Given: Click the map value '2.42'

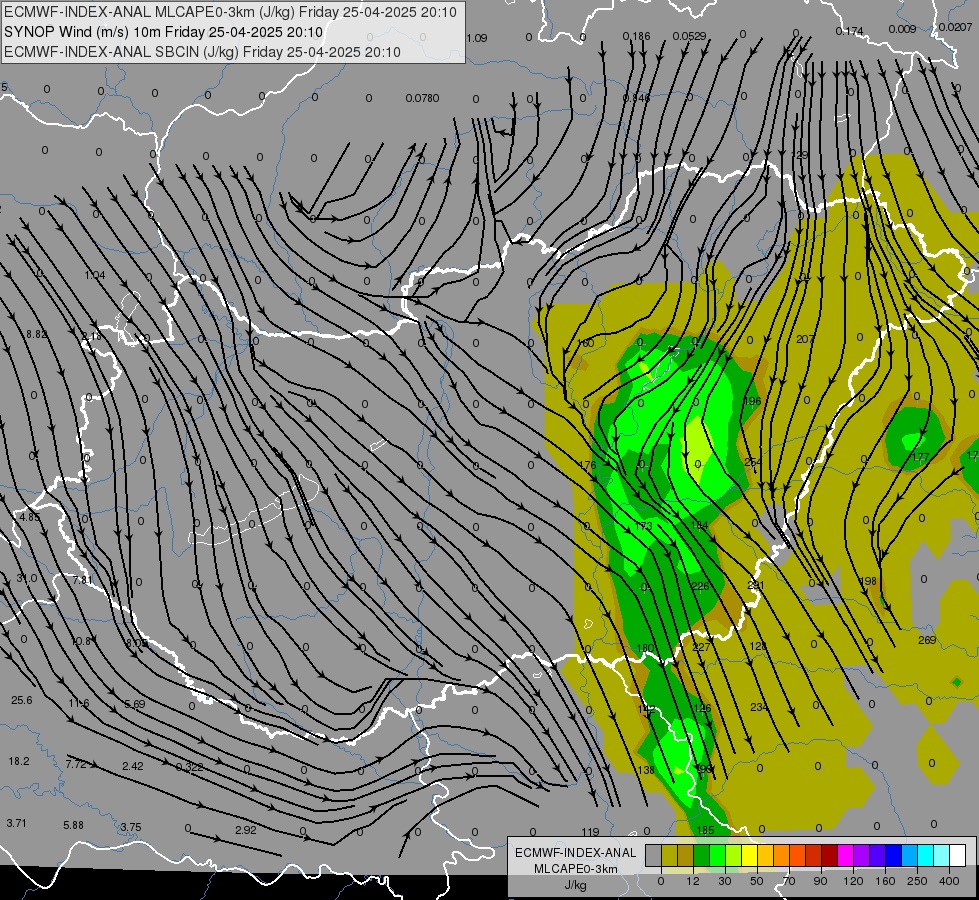Looking at the screenshot, I should point(132,766).
